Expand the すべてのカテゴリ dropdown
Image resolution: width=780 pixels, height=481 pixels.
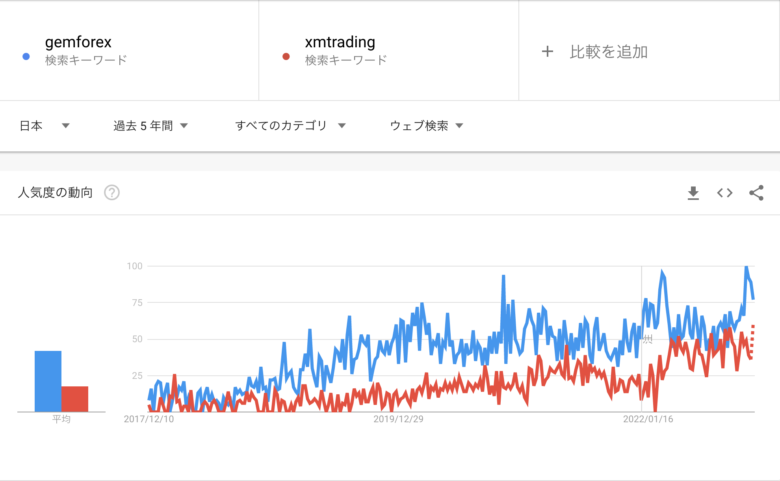point(290,126)
